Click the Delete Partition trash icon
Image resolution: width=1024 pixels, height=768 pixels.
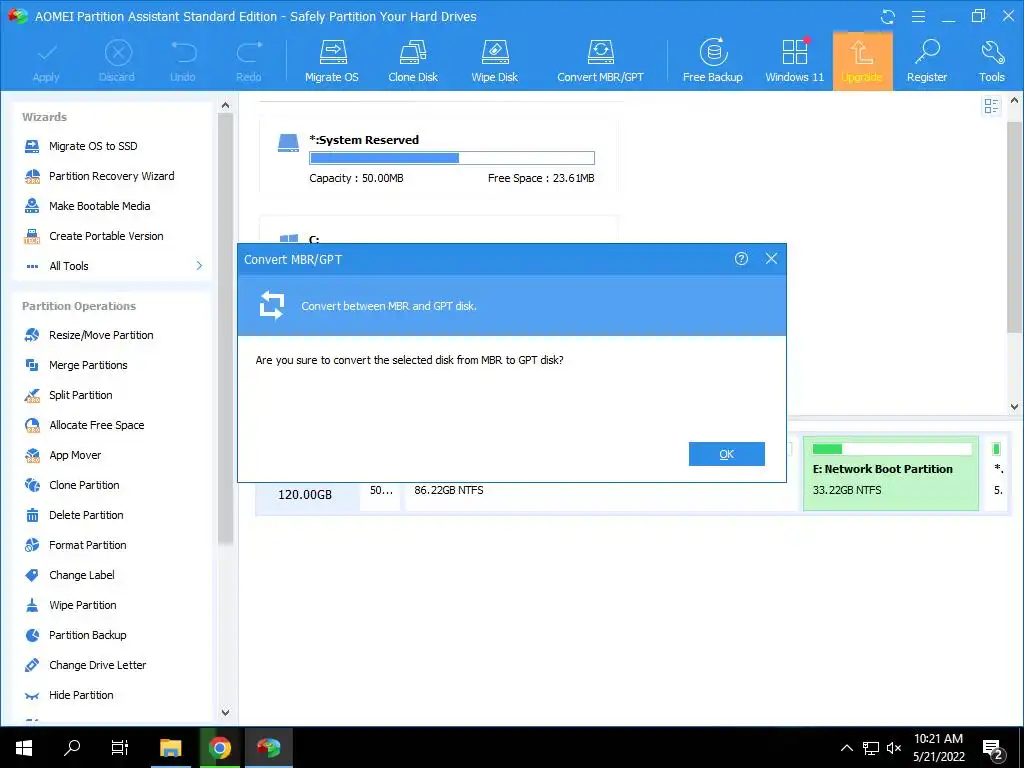click(x=32, y=515)
